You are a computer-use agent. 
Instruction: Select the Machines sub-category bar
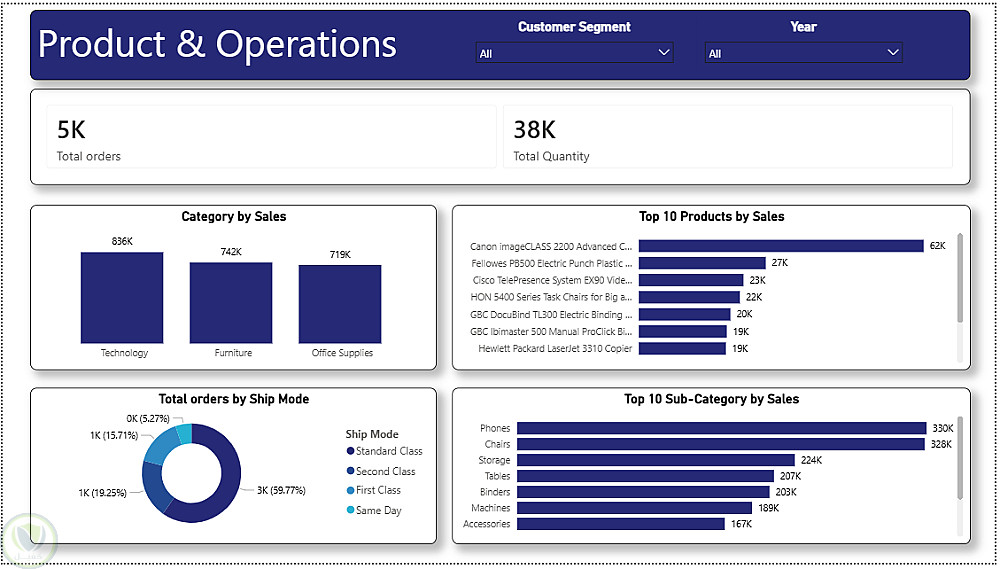point(635,508)
